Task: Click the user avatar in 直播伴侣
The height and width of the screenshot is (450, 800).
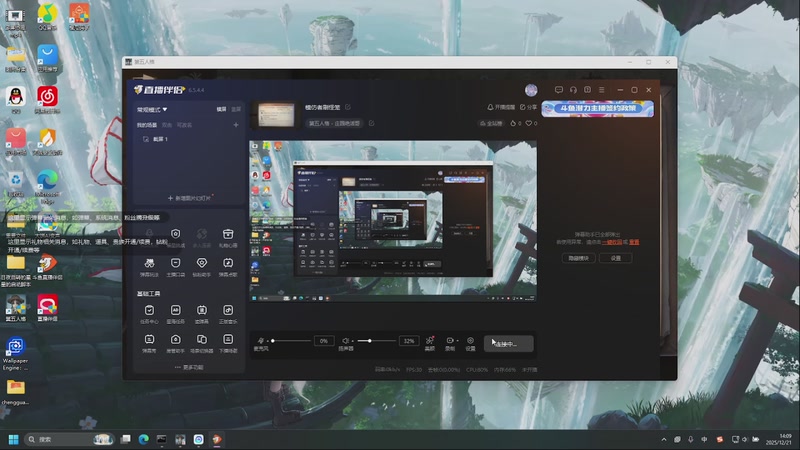Action: pos(531,90)
